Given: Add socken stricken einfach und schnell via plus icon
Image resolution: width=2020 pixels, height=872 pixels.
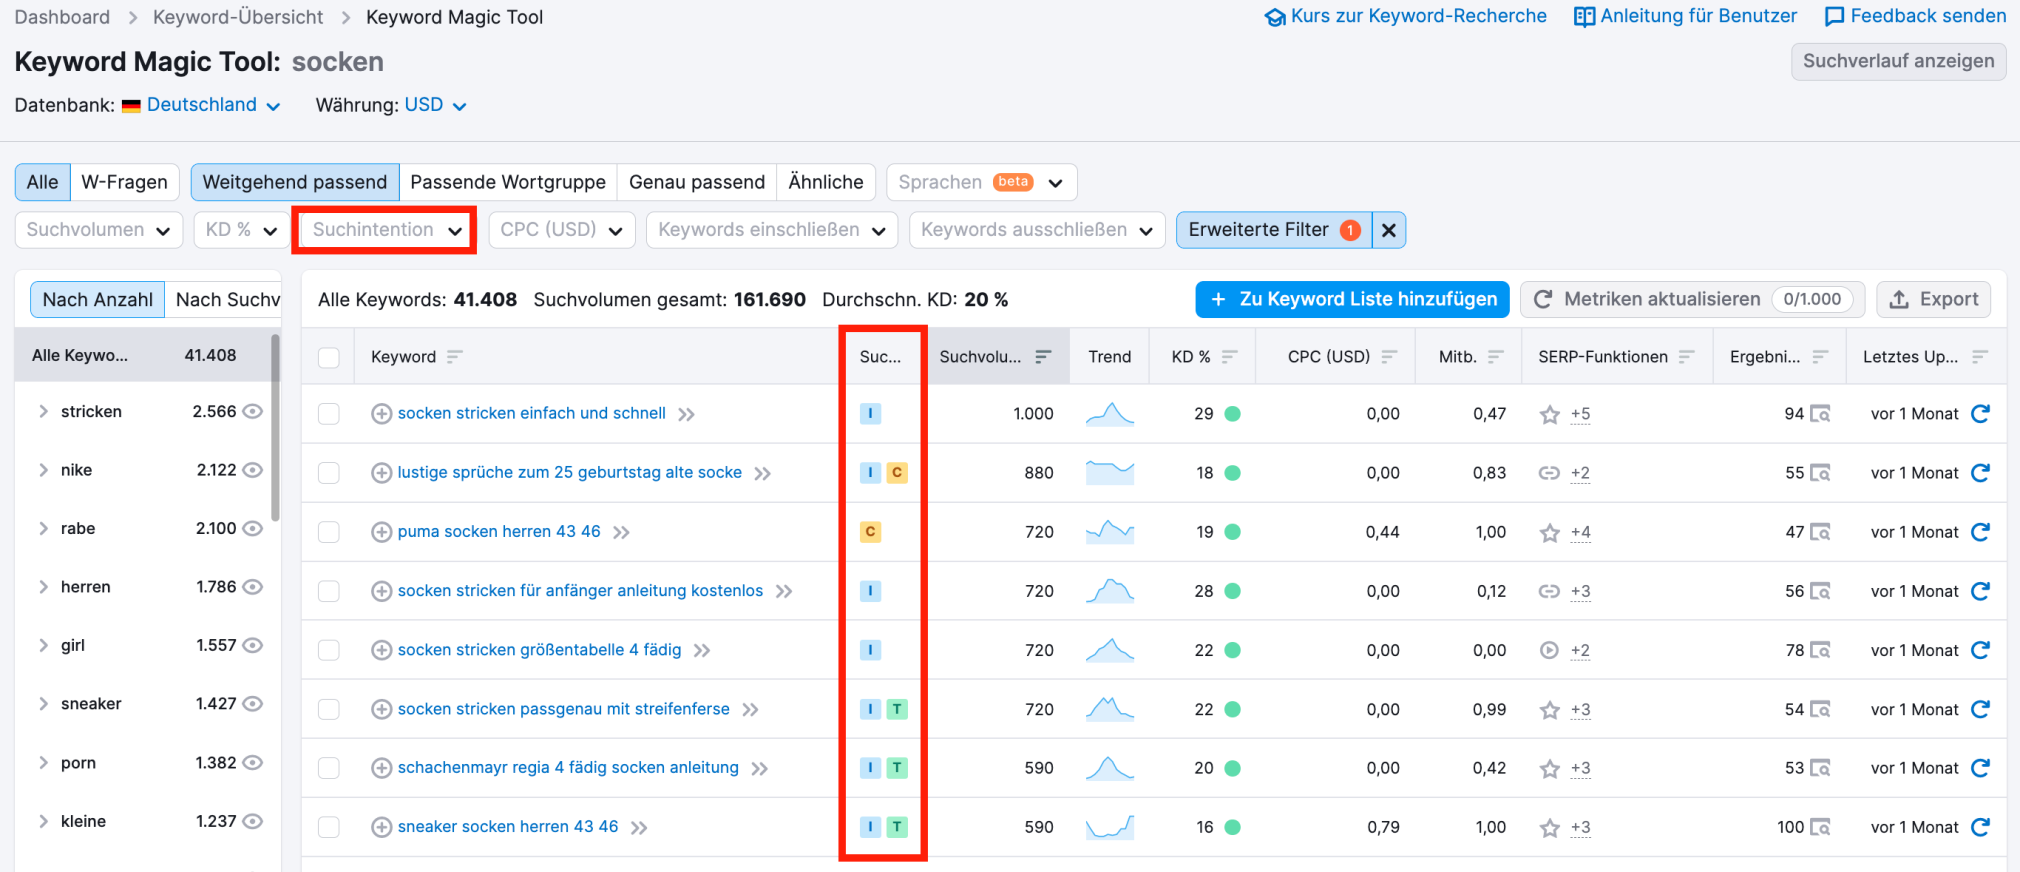Looking at the screenshot, I should (381, 414).
